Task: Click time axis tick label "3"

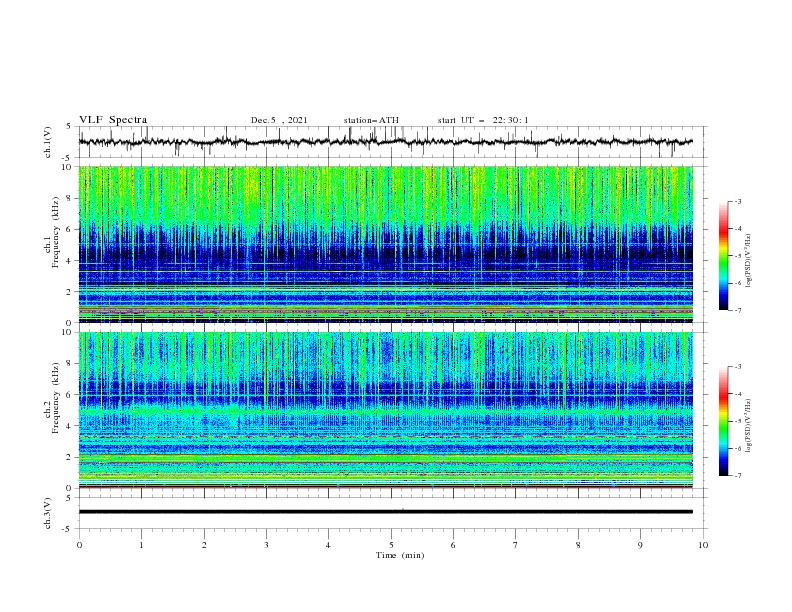Action: point(266,545)
